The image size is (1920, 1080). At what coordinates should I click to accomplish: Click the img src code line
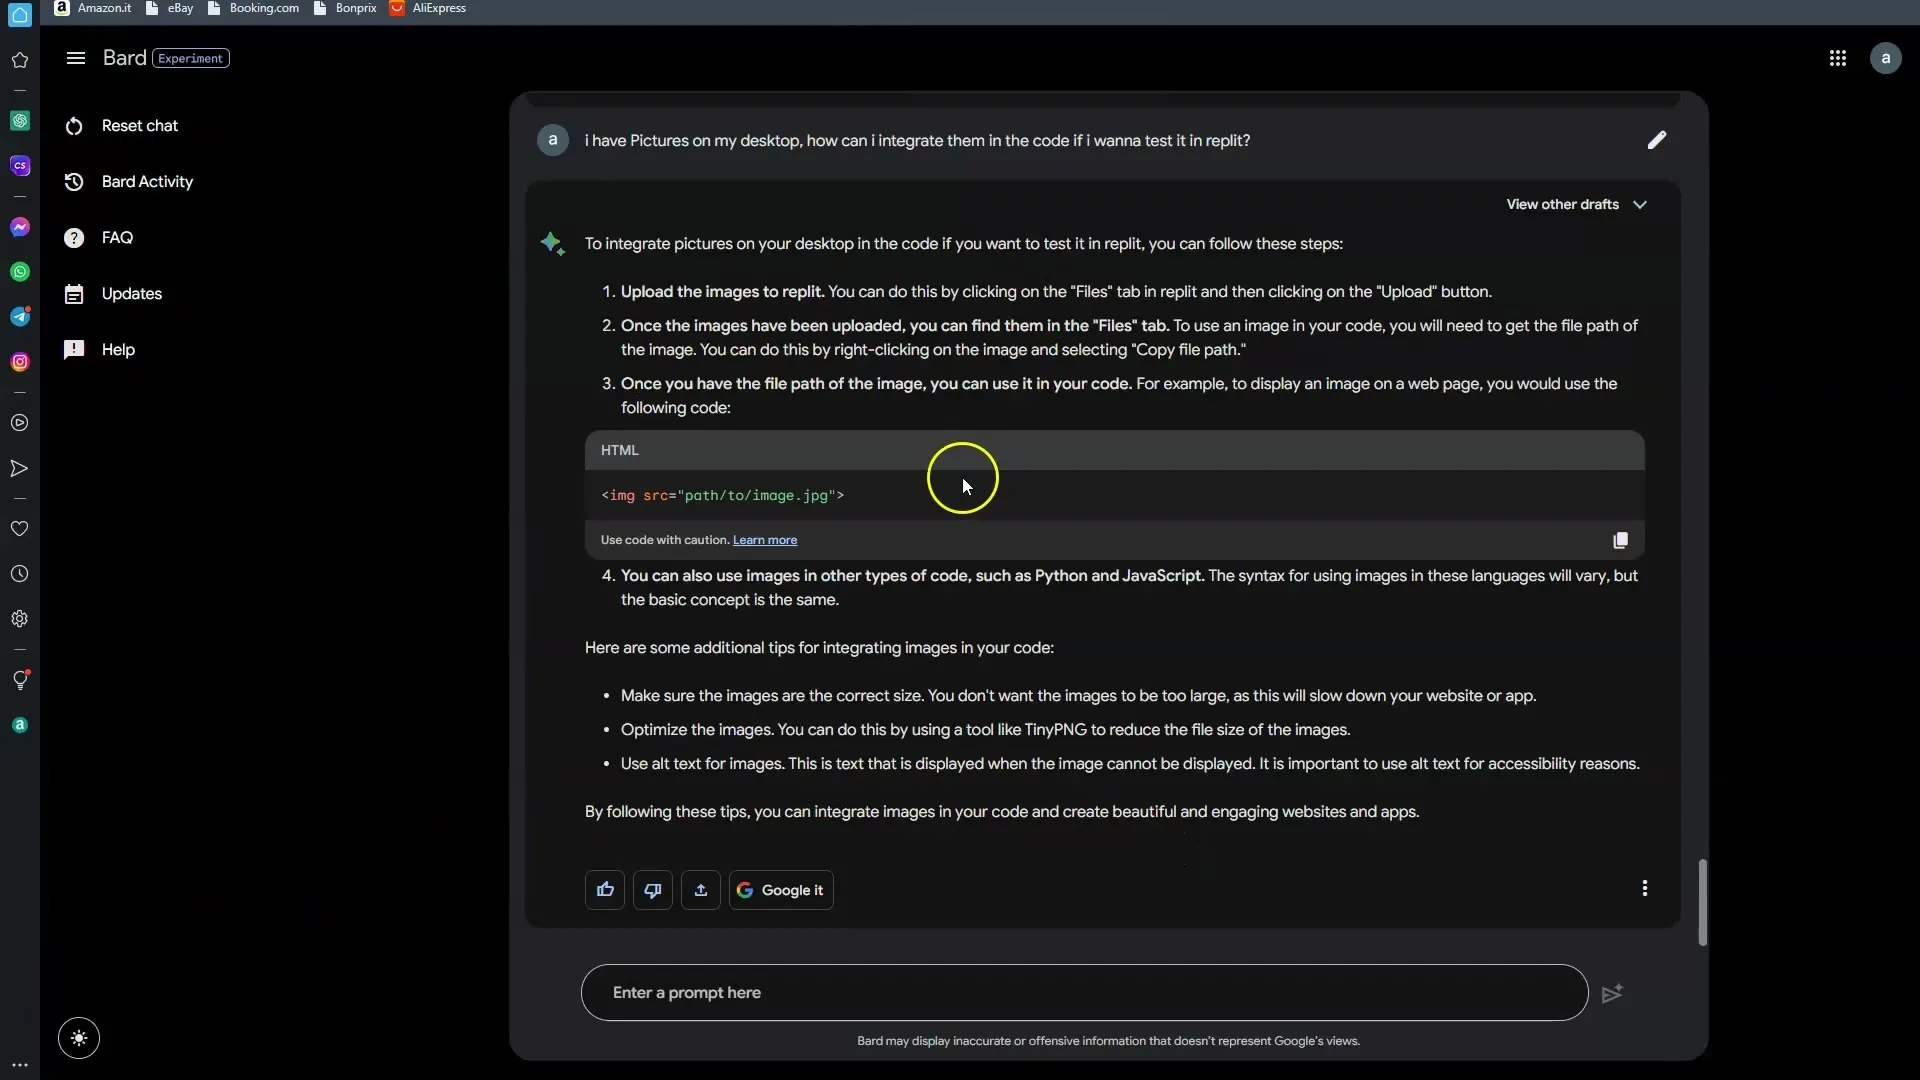(x=722, y=496)
